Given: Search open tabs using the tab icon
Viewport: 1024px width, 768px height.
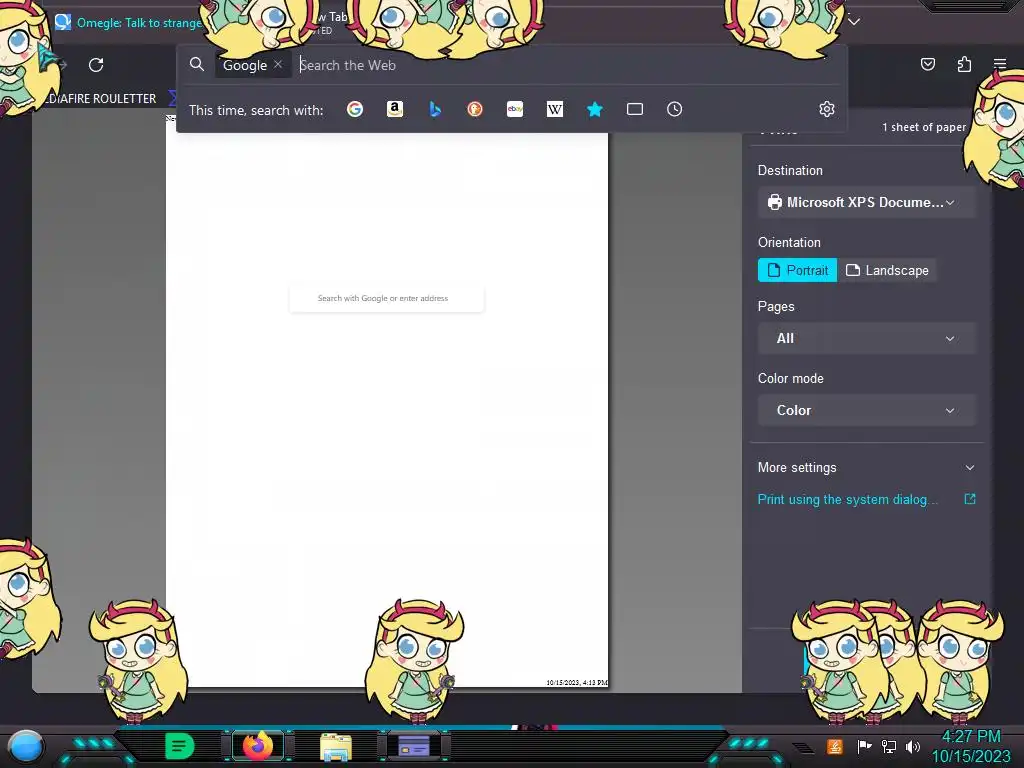Looking at the screenshot, I should click(x=635, y=109).
